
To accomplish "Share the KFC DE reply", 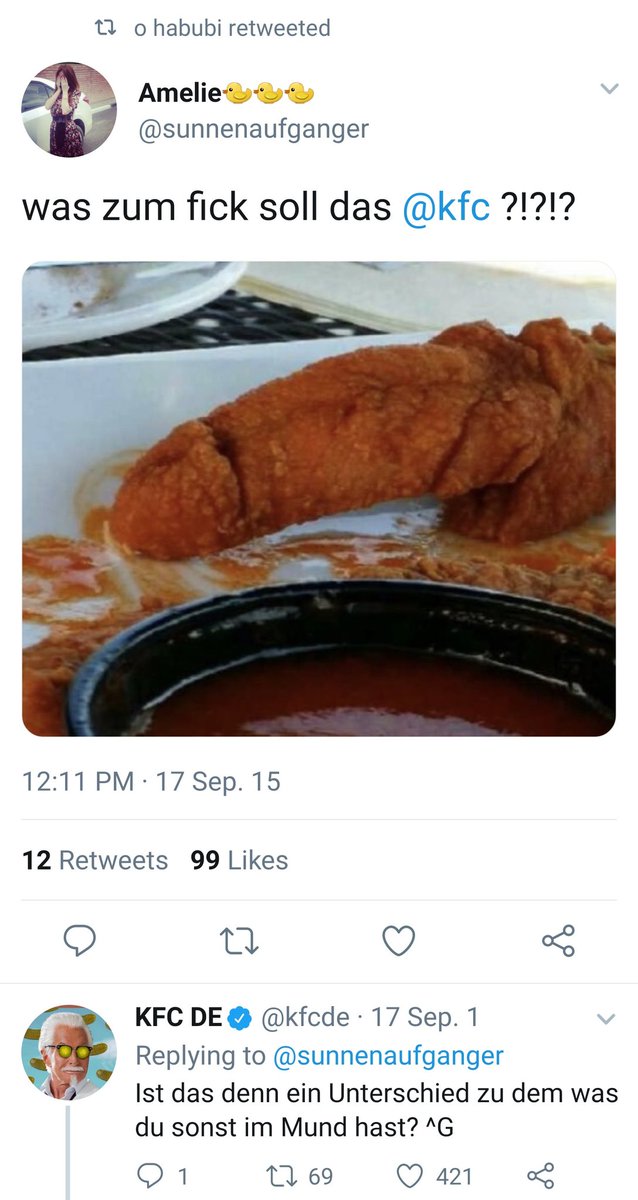I will pos(540,1175).
